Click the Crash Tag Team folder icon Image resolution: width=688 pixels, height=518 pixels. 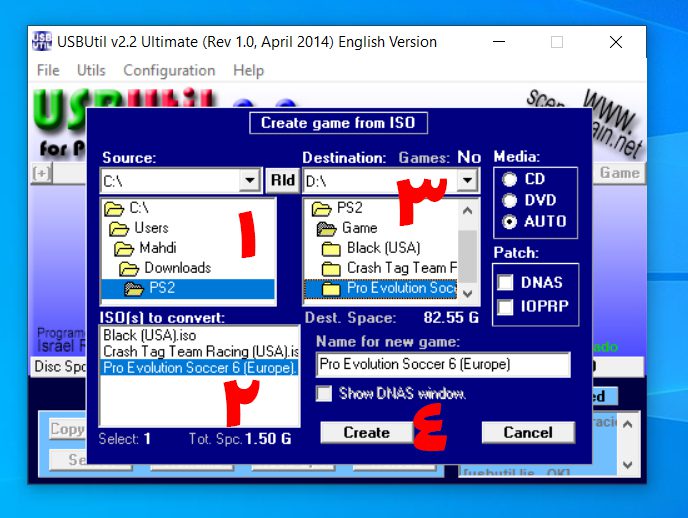(x=331, y=269)
